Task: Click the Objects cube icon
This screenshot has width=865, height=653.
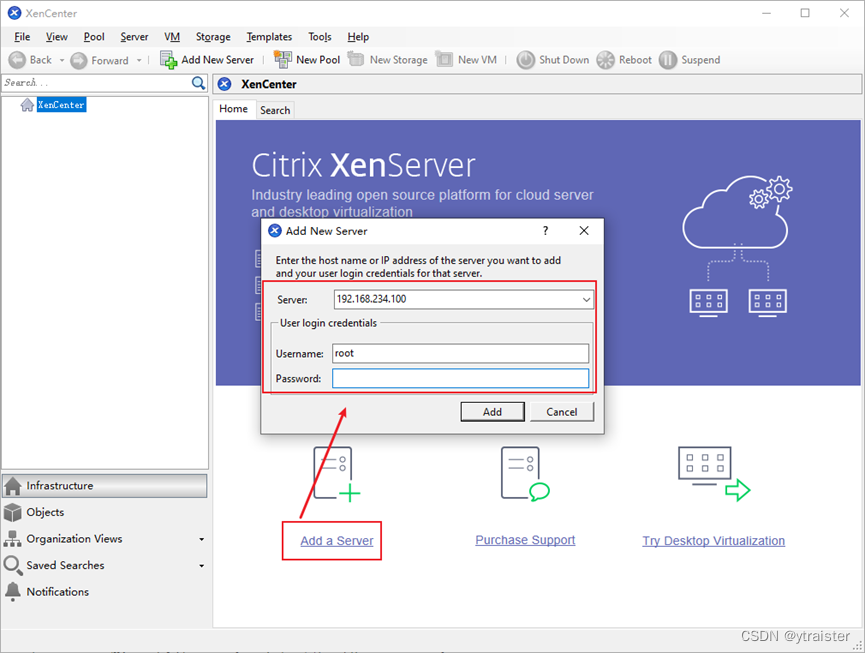Action: pos(13,512)
